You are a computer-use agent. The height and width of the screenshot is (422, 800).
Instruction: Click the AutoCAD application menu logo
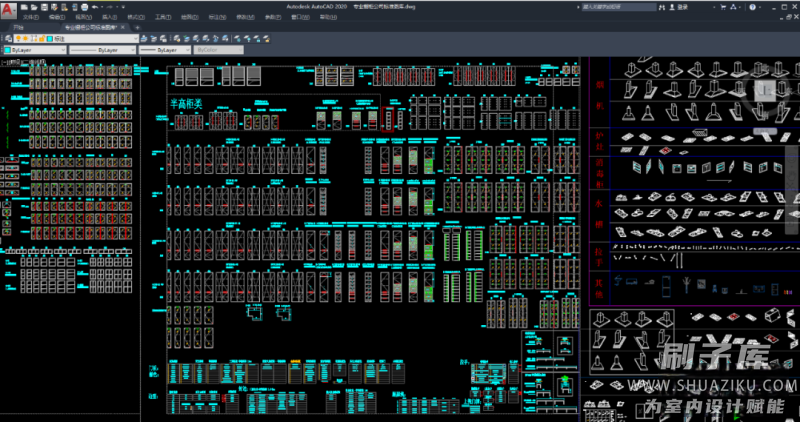pos(8,8)
